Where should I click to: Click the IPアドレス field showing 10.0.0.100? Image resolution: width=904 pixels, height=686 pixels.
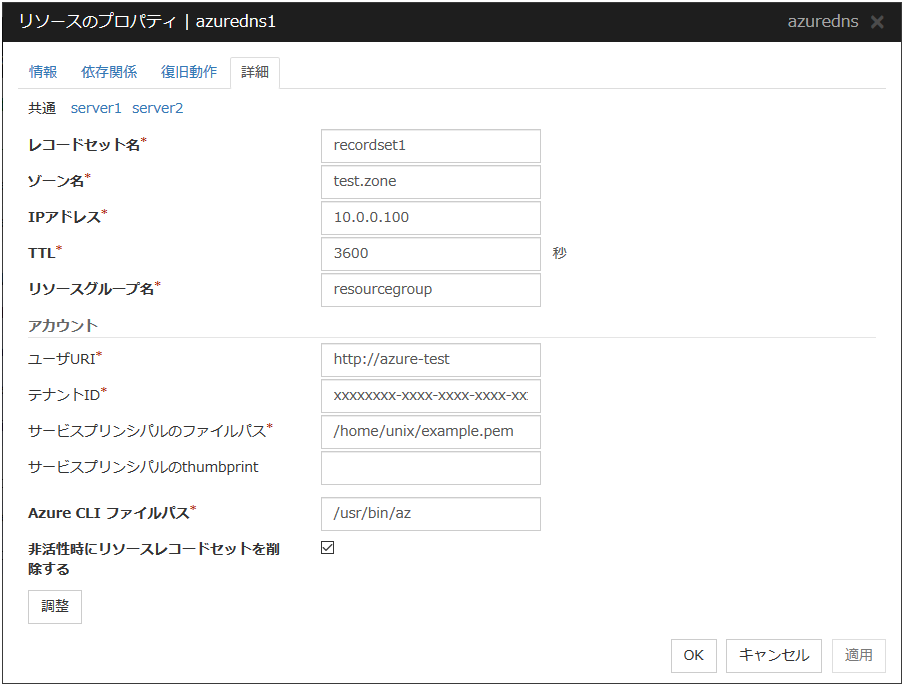430,217
